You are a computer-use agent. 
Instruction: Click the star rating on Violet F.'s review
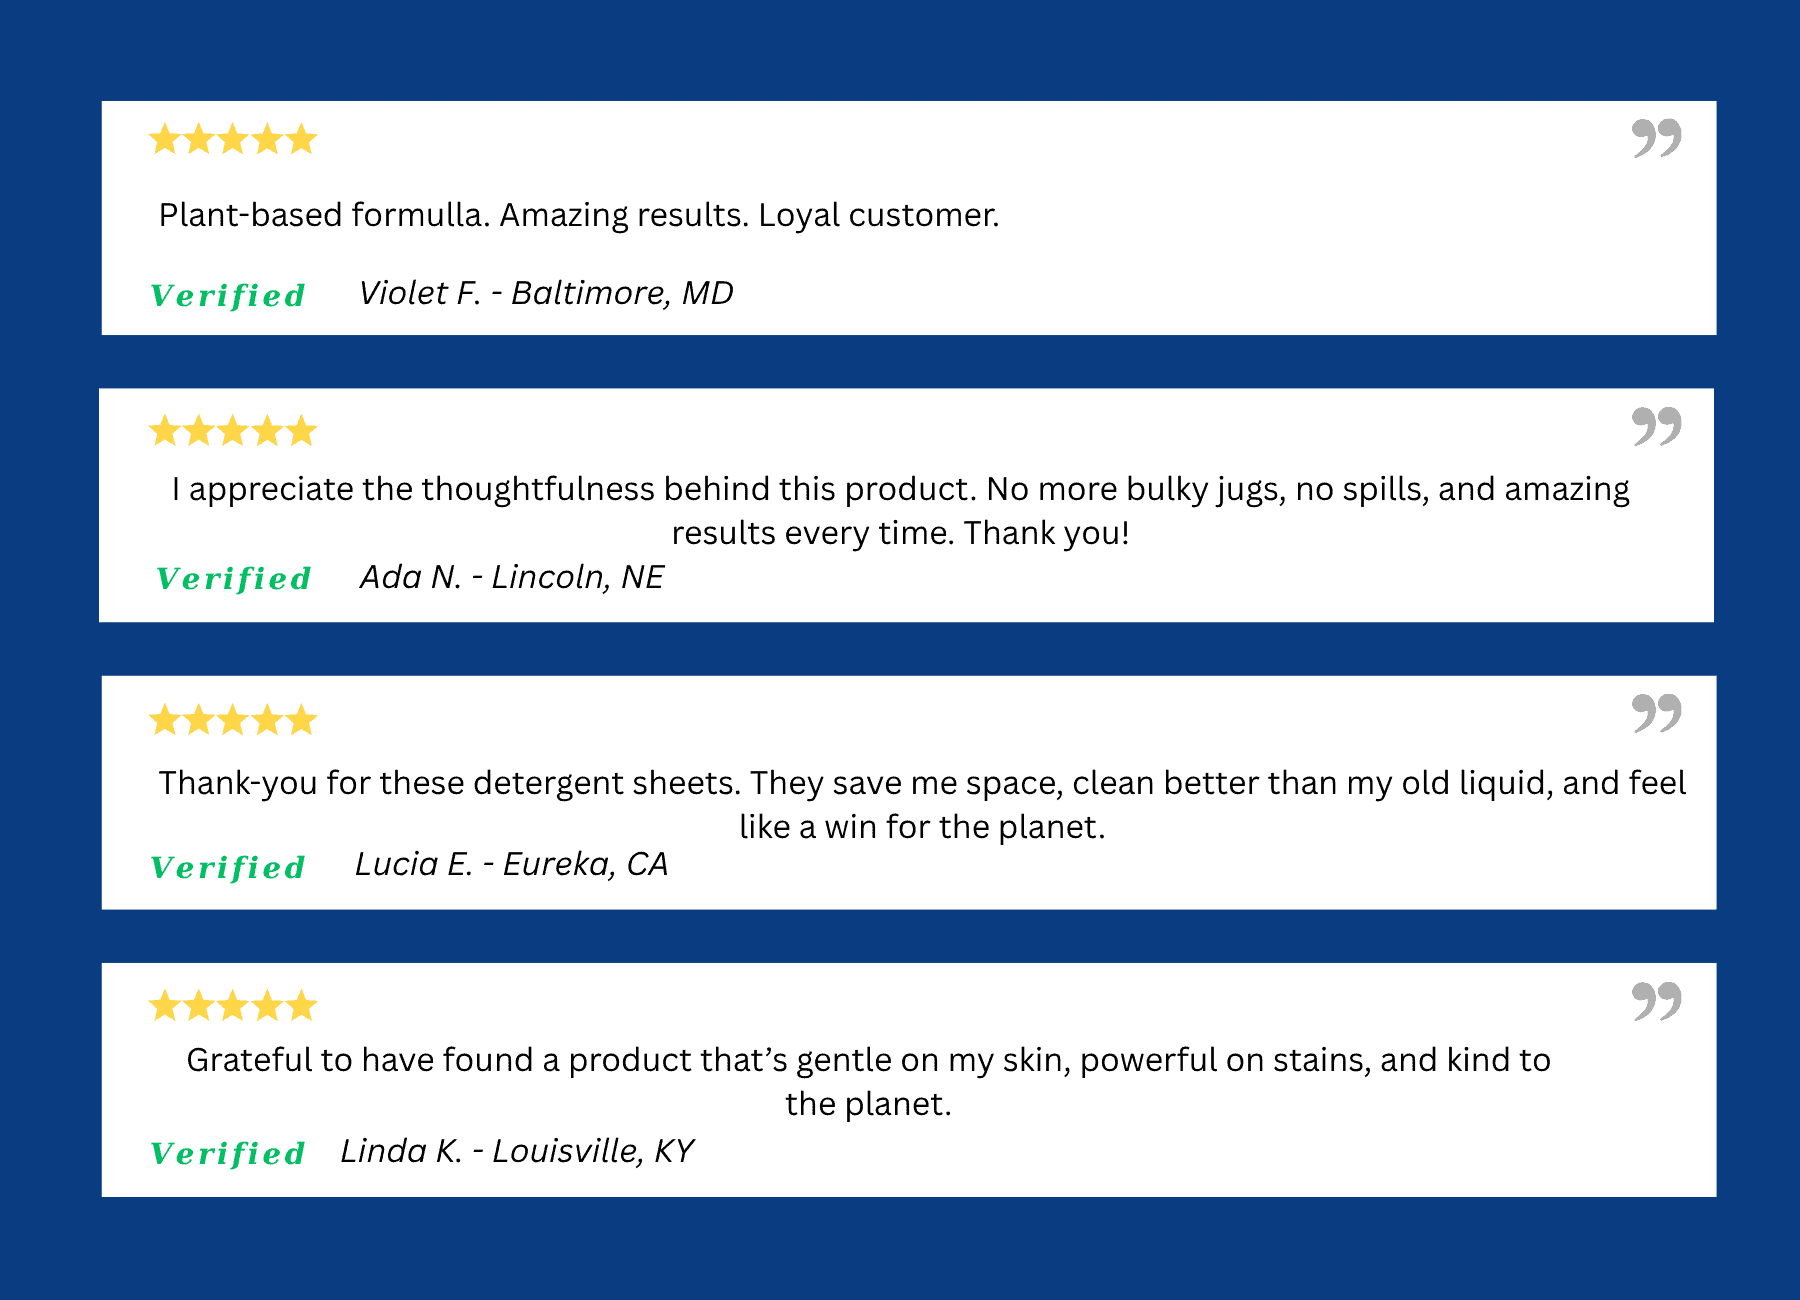click(233, 139)
